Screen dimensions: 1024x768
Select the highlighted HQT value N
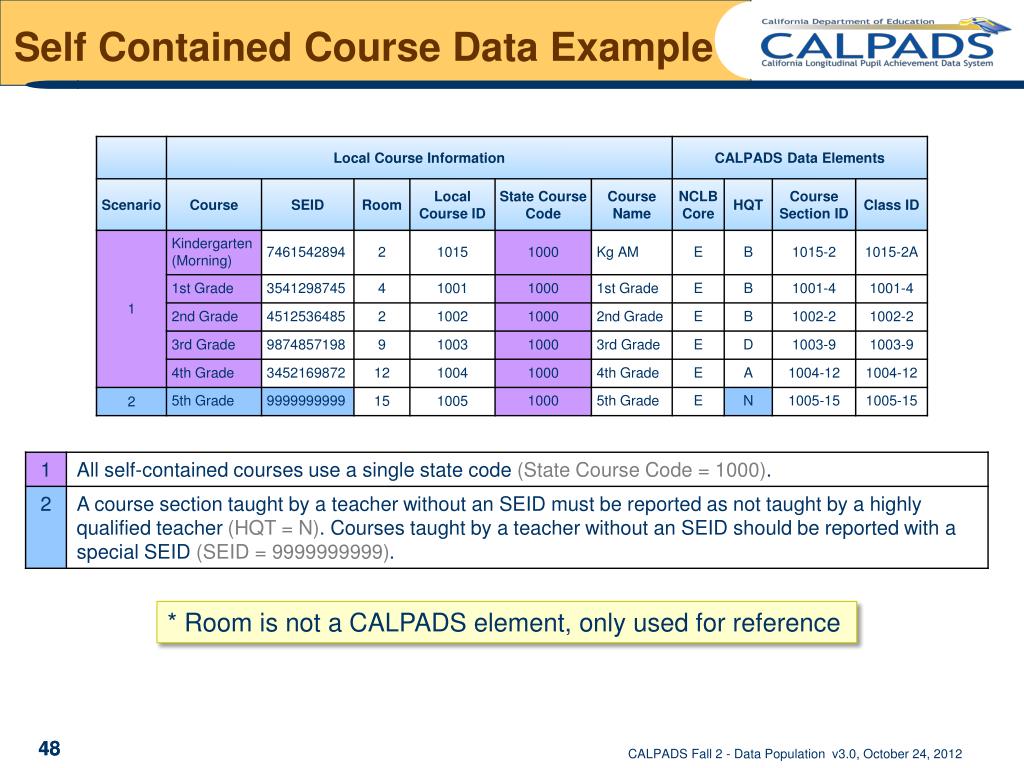click(x=748, y=401)
